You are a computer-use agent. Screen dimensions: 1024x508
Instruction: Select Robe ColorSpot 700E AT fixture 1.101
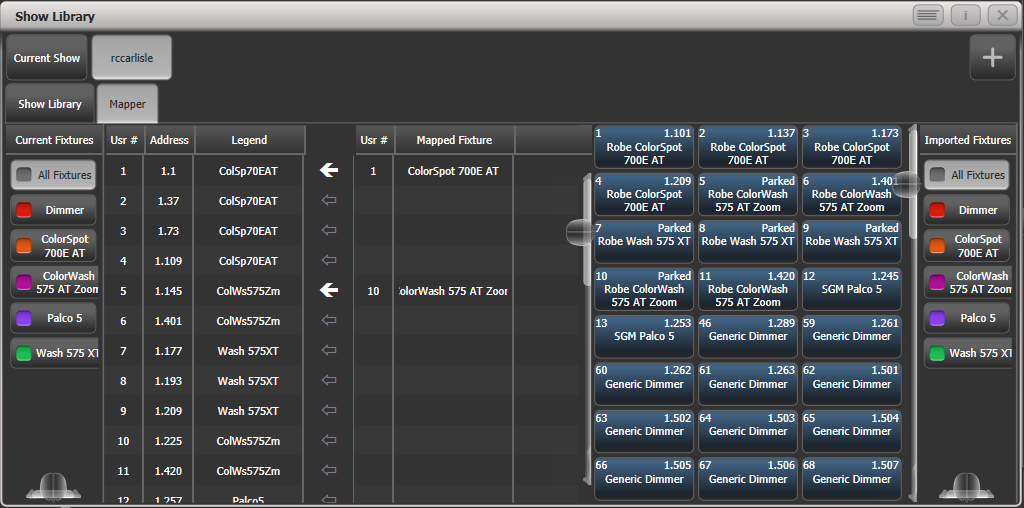pos(643,147)
